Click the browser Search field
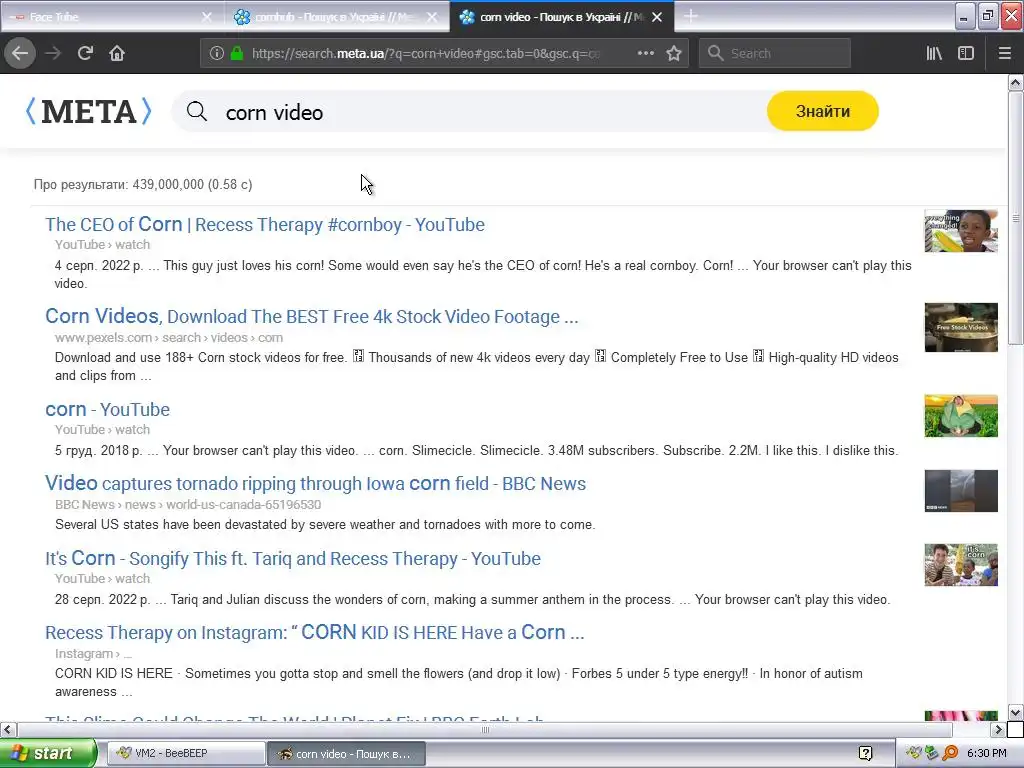The height and width of the screenshot is (768, 1024). pos(775,53)
